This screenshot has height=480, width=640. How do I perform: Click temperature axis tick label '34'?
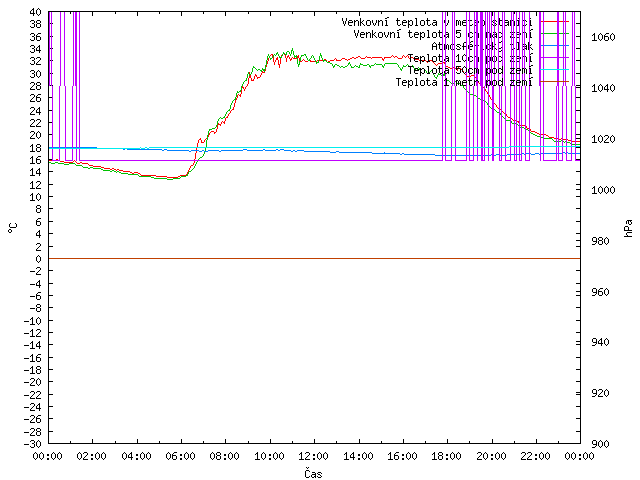pos(36,49)
